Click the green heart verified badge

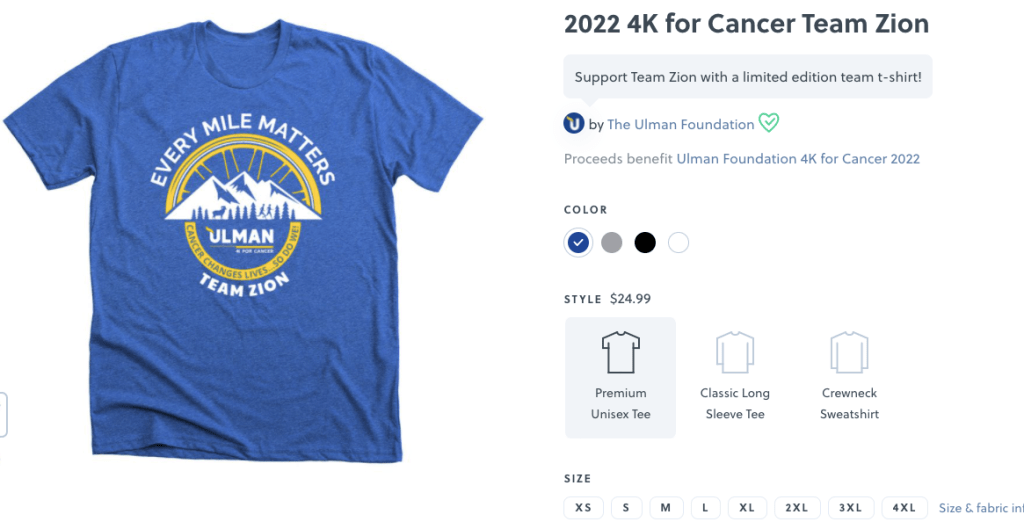[x=769, y=122]
